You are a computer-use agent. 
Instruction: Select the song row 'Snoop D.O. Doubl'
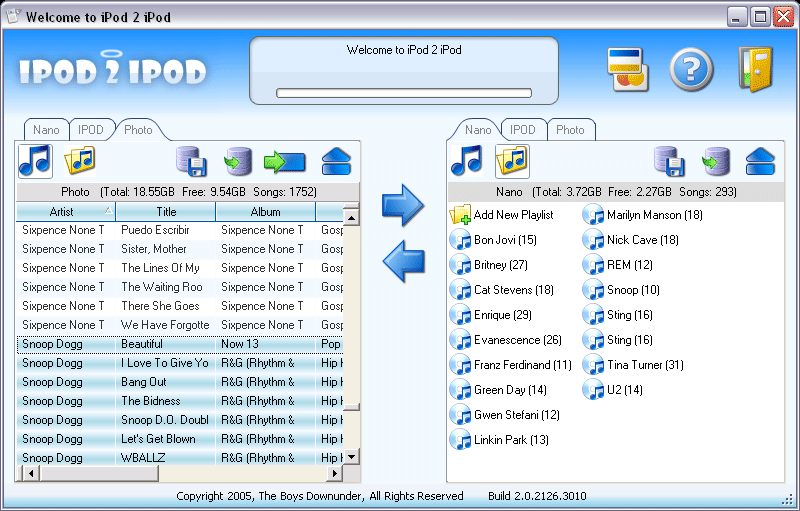coord(180,420)
